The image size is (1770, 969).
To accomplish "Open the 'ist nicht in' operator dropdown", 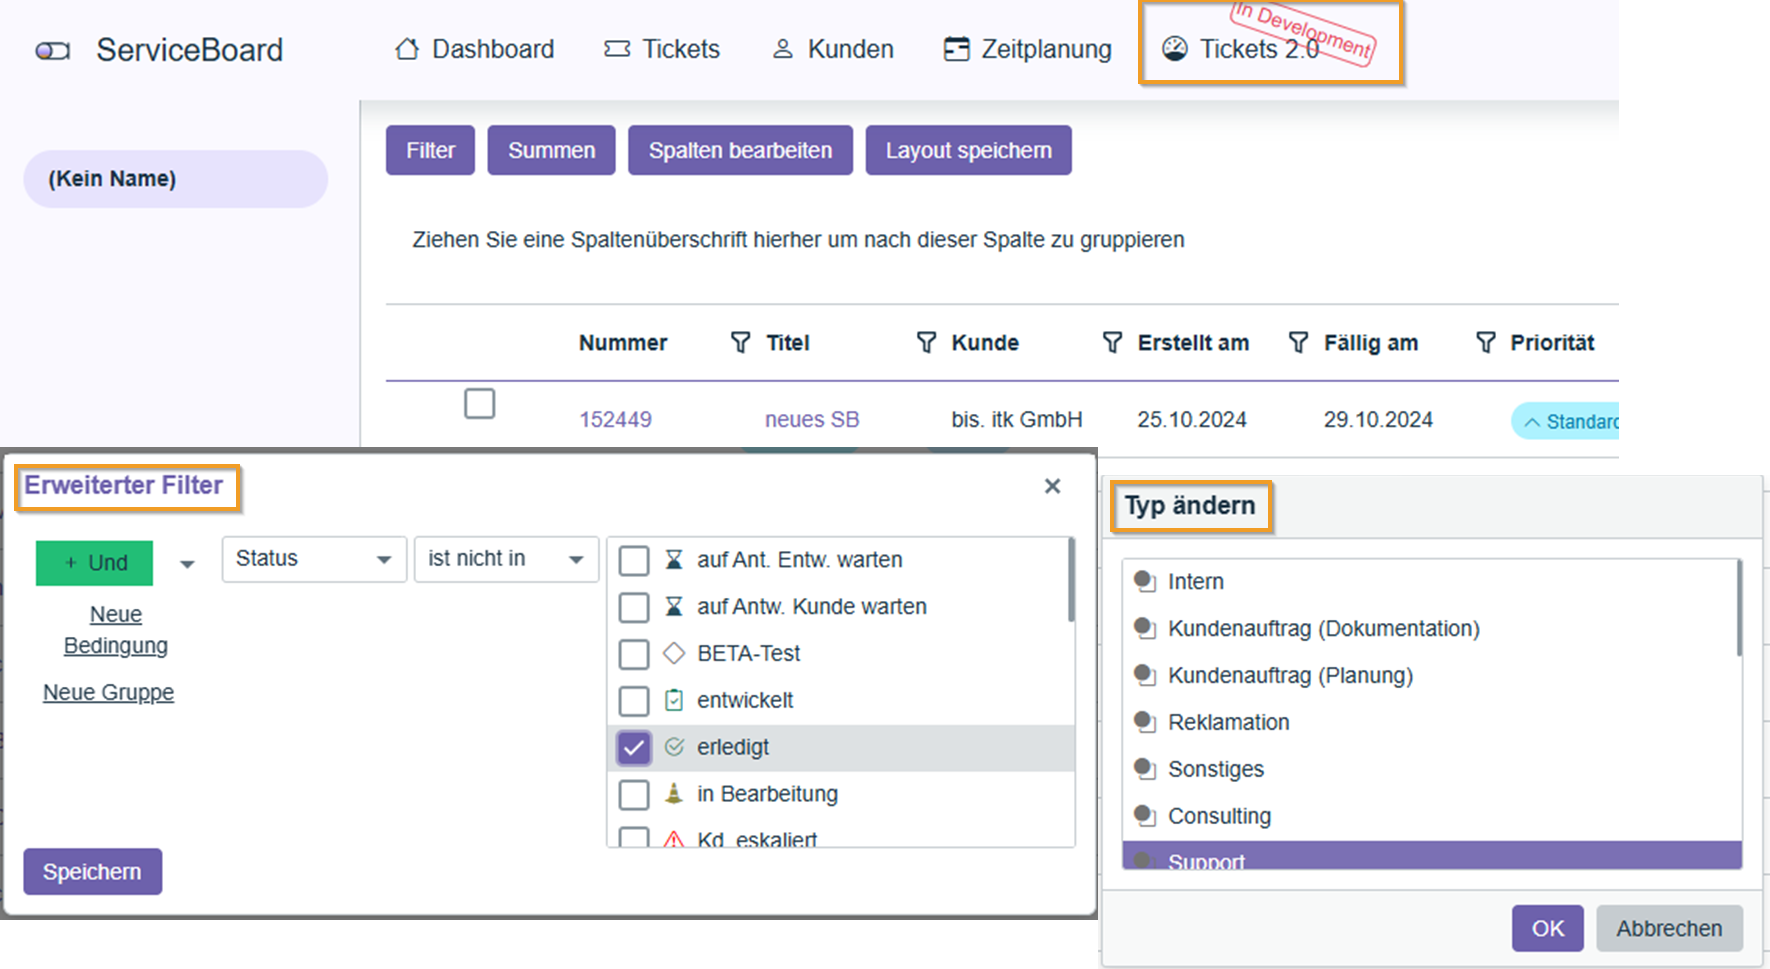I will (505, 559).
